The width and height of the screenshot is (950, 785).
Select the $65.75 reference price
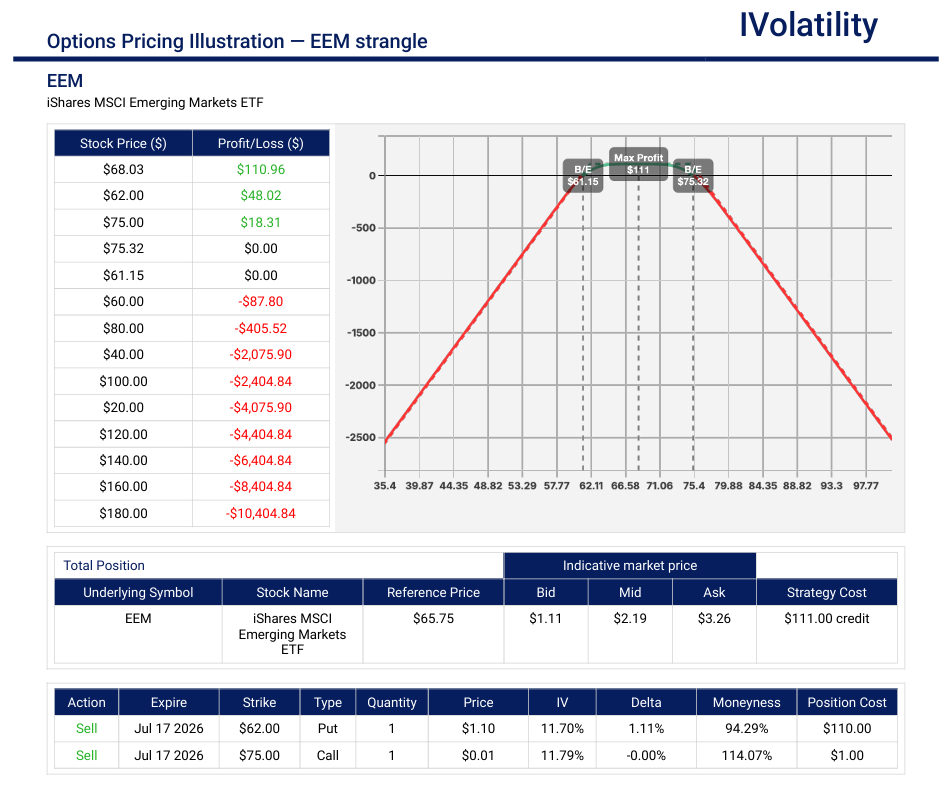433,618
